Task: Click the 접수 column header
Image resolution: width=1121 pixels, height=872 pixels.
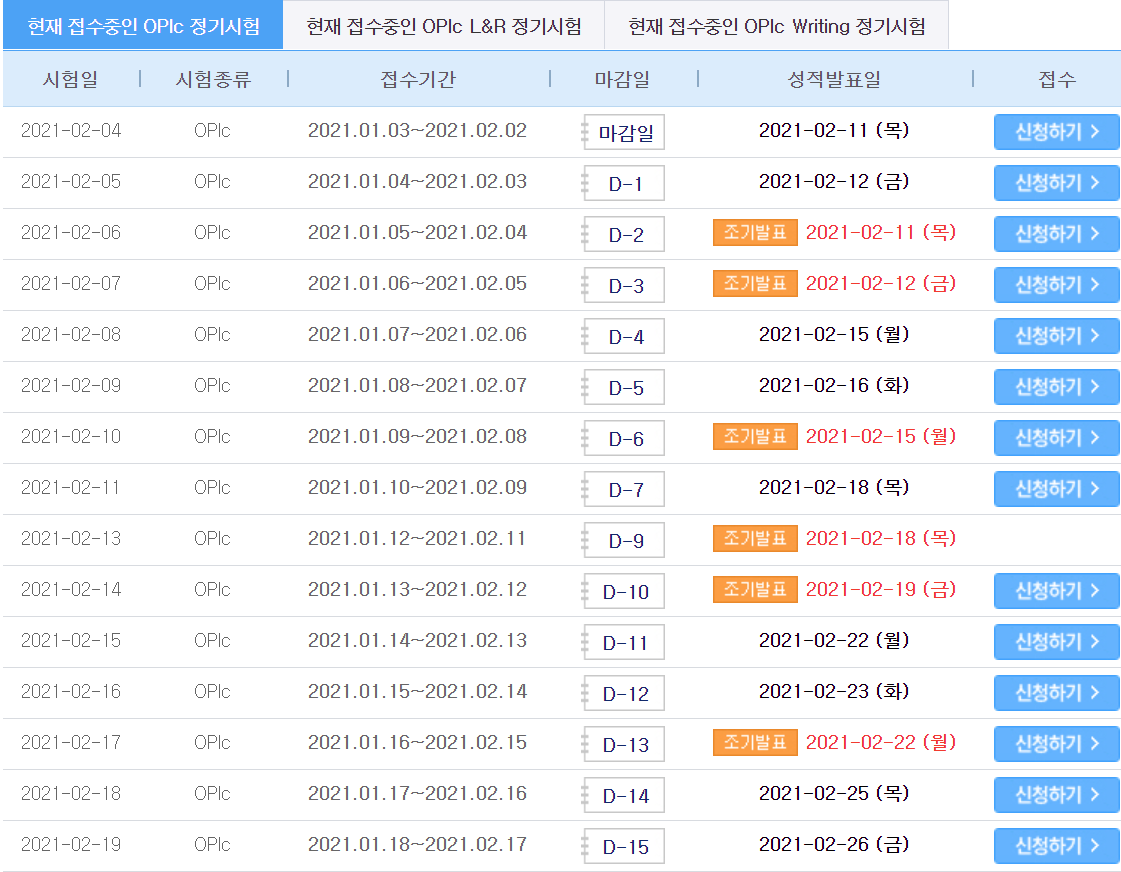Action: 1057,79
